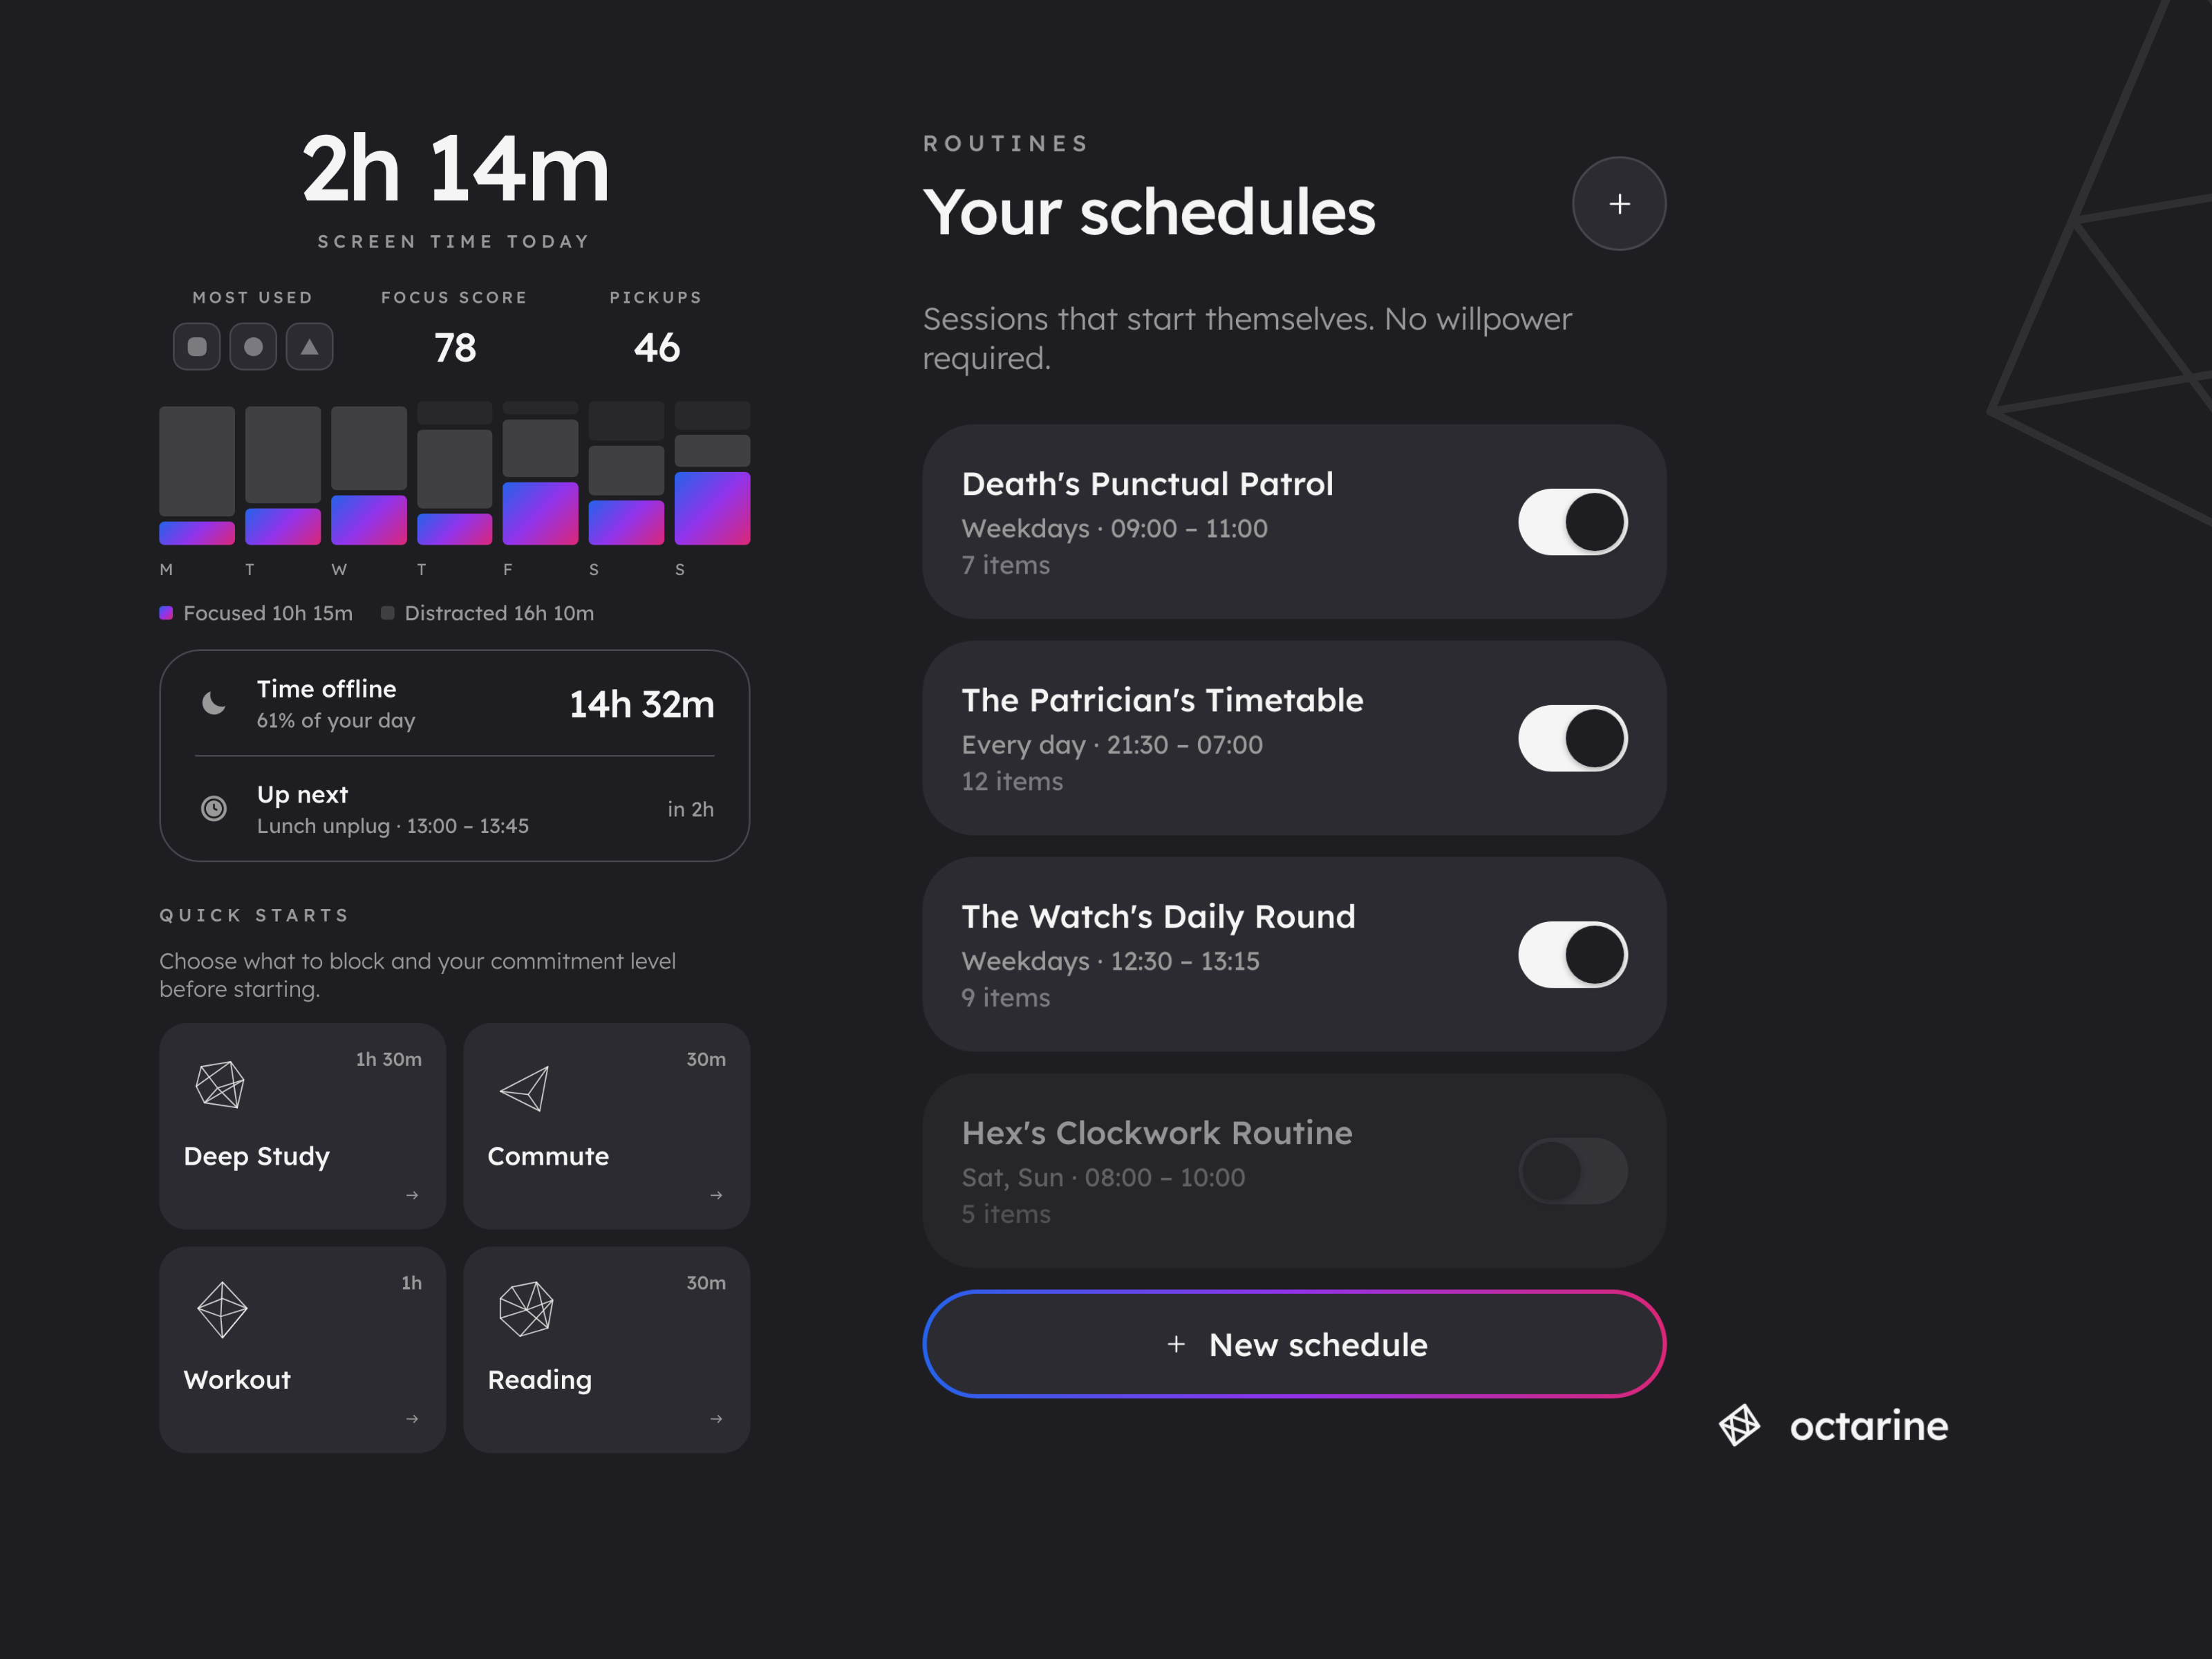Click the moon icon beside Time offline
This screenshot has width=2212, height=1659.
pos(214,704)
